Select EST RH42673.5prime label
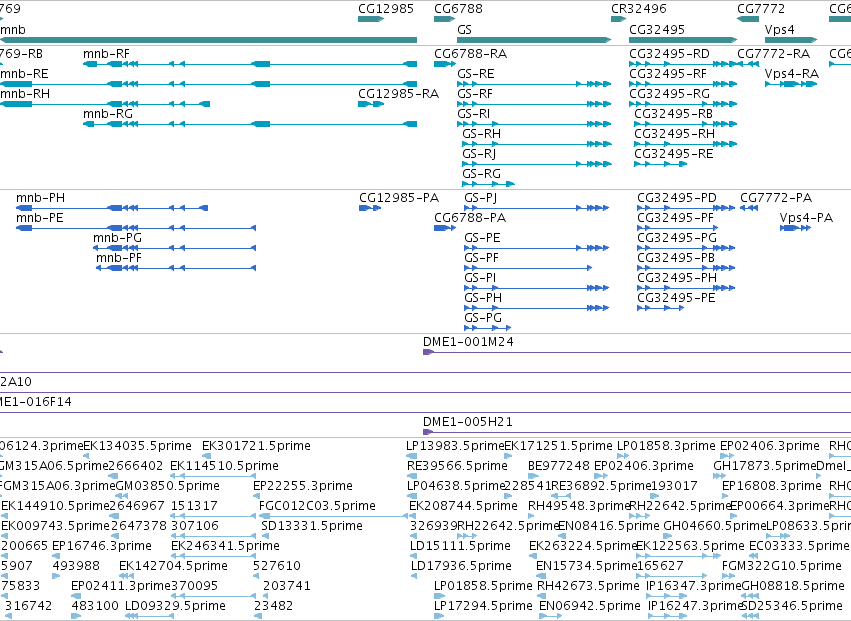 pyautogui.click(x=588, y=587)
